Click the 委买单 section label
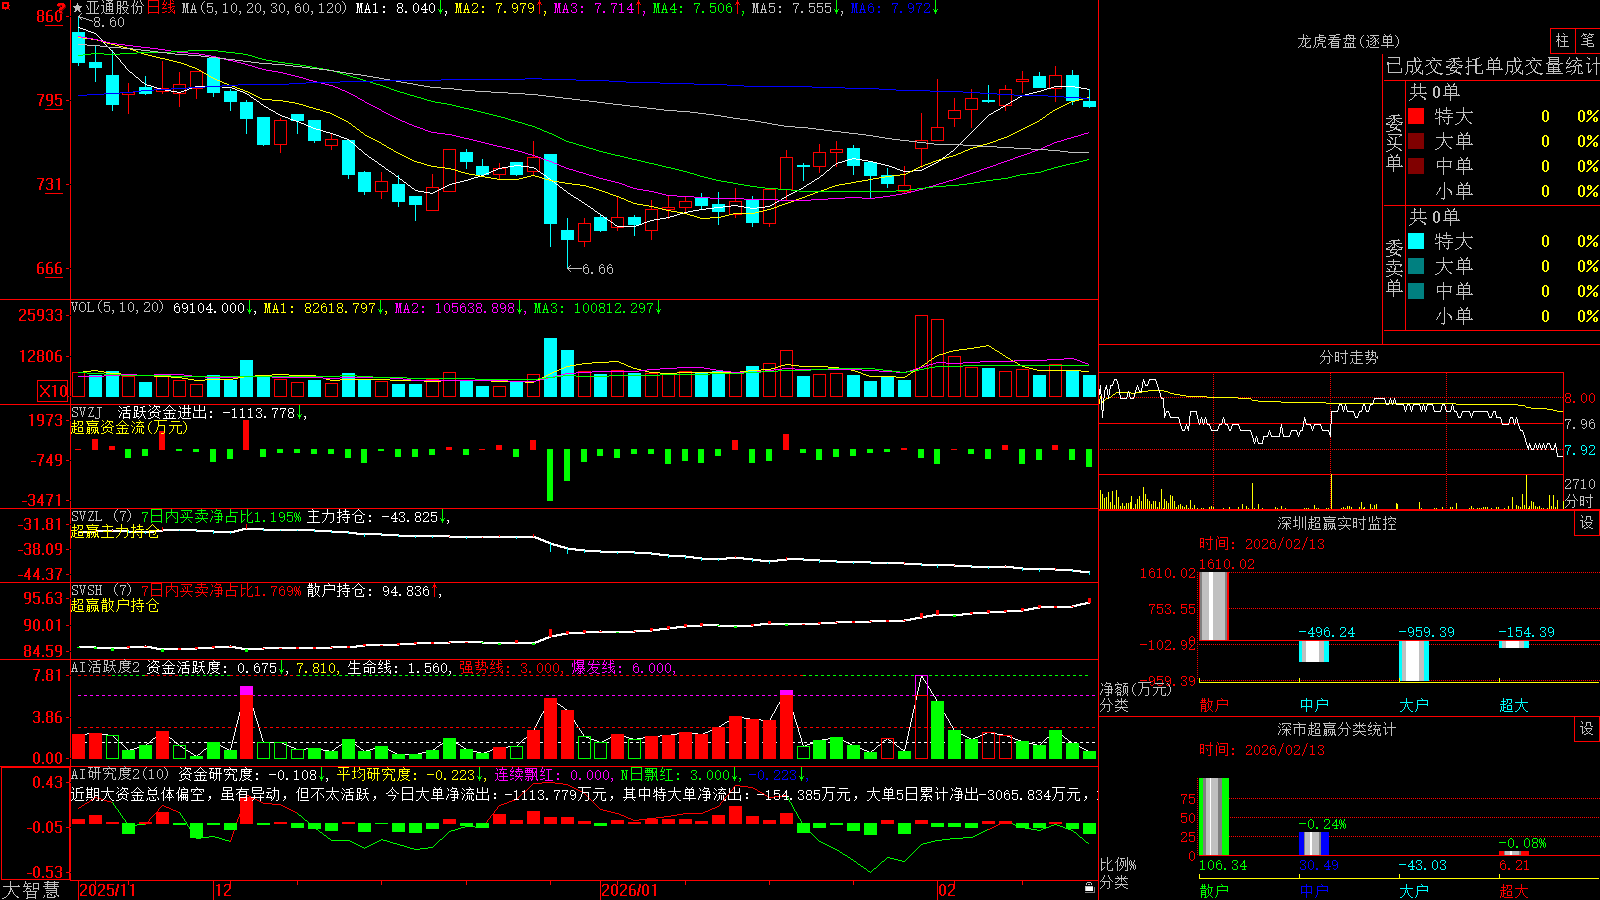The width and height of the screenshot is (1600, 900). [1394, 142]
